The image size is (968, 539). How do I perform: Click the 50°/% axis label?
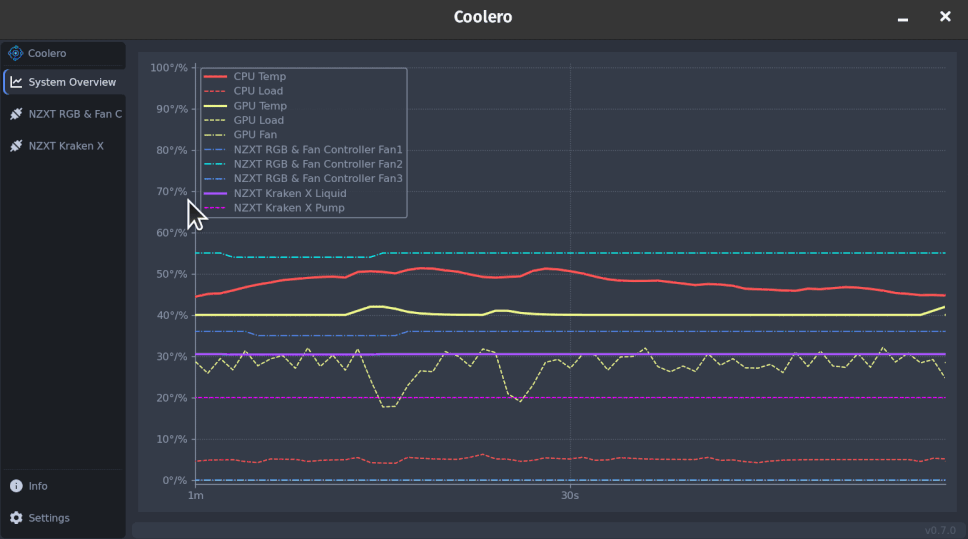pyautogui.click(x=172, y=274)
